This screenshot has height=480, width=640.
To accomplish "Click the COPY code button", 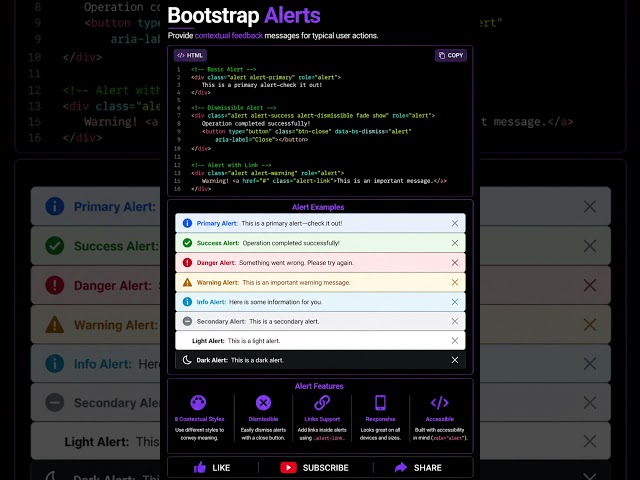I will click(x=451, y=55).
